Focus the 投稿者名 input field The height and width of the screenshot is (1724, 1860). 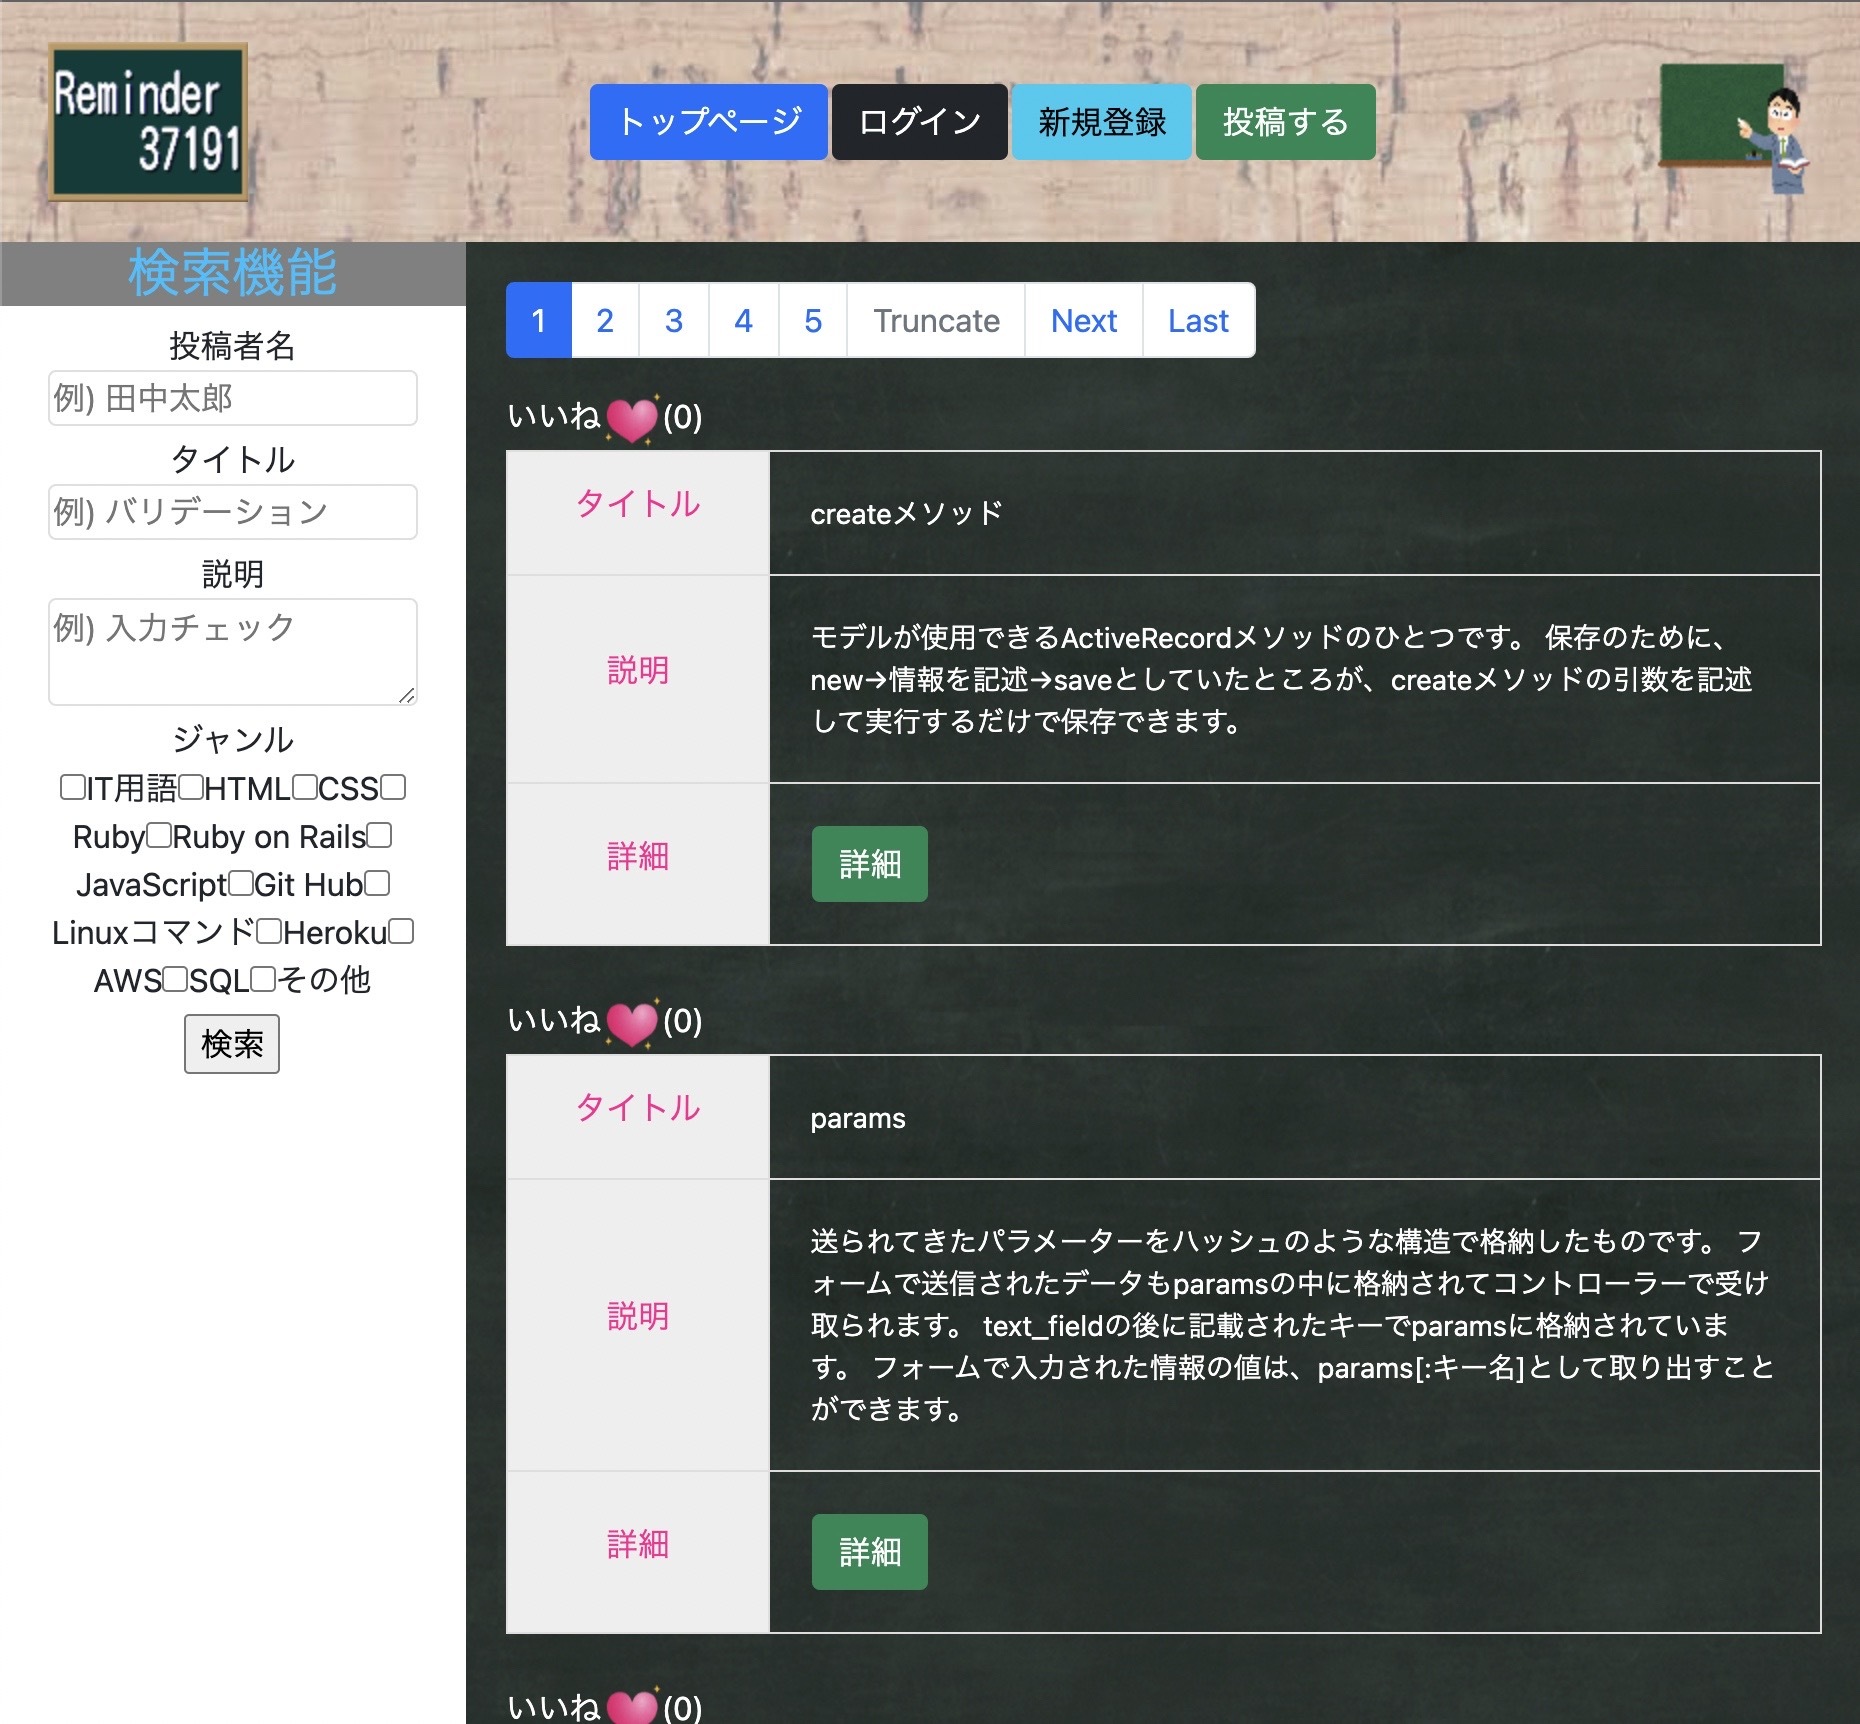tap(233, 398)
